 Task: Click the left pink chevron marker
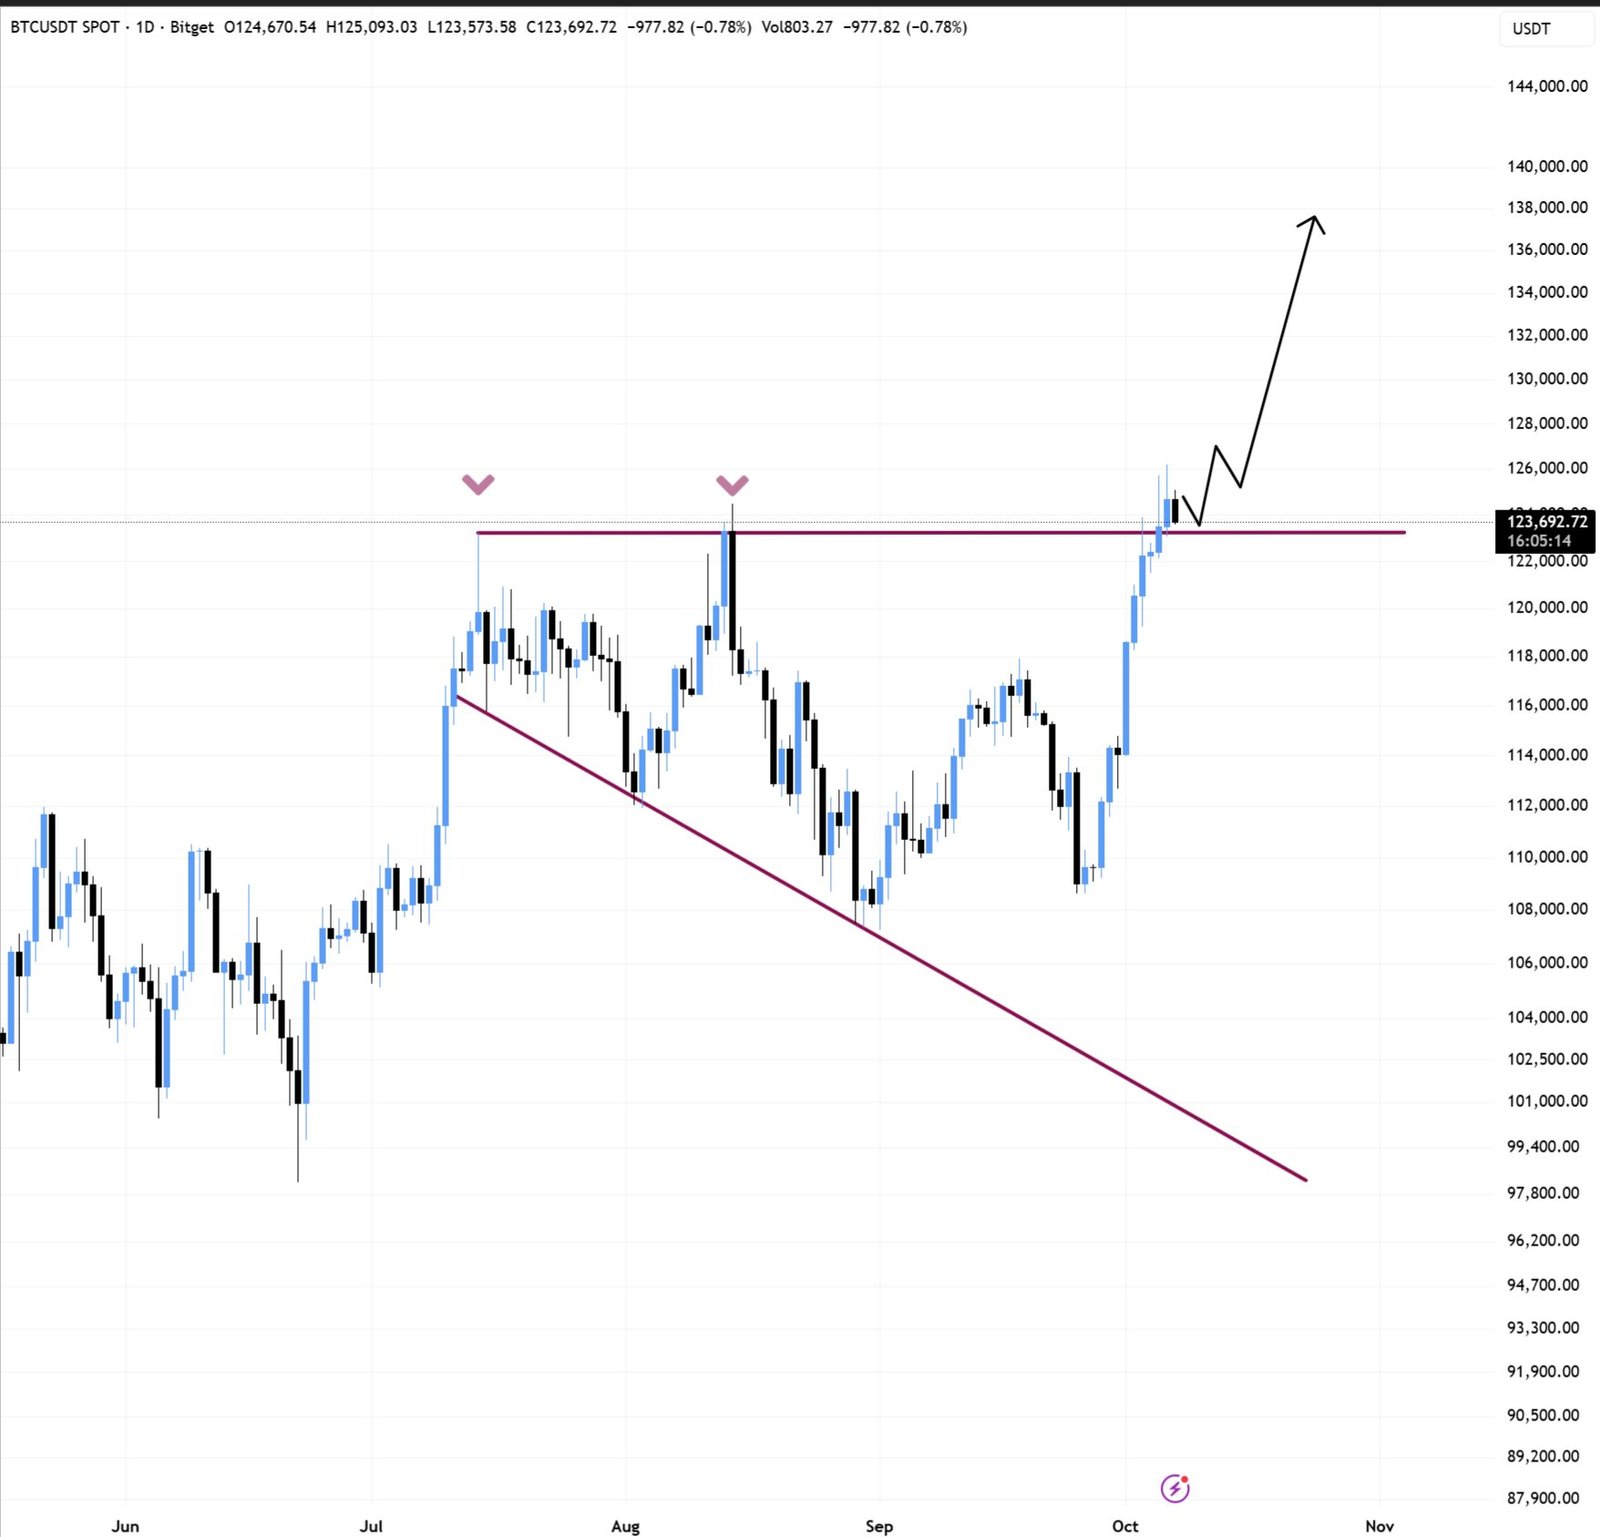click(x=478, y=485)
